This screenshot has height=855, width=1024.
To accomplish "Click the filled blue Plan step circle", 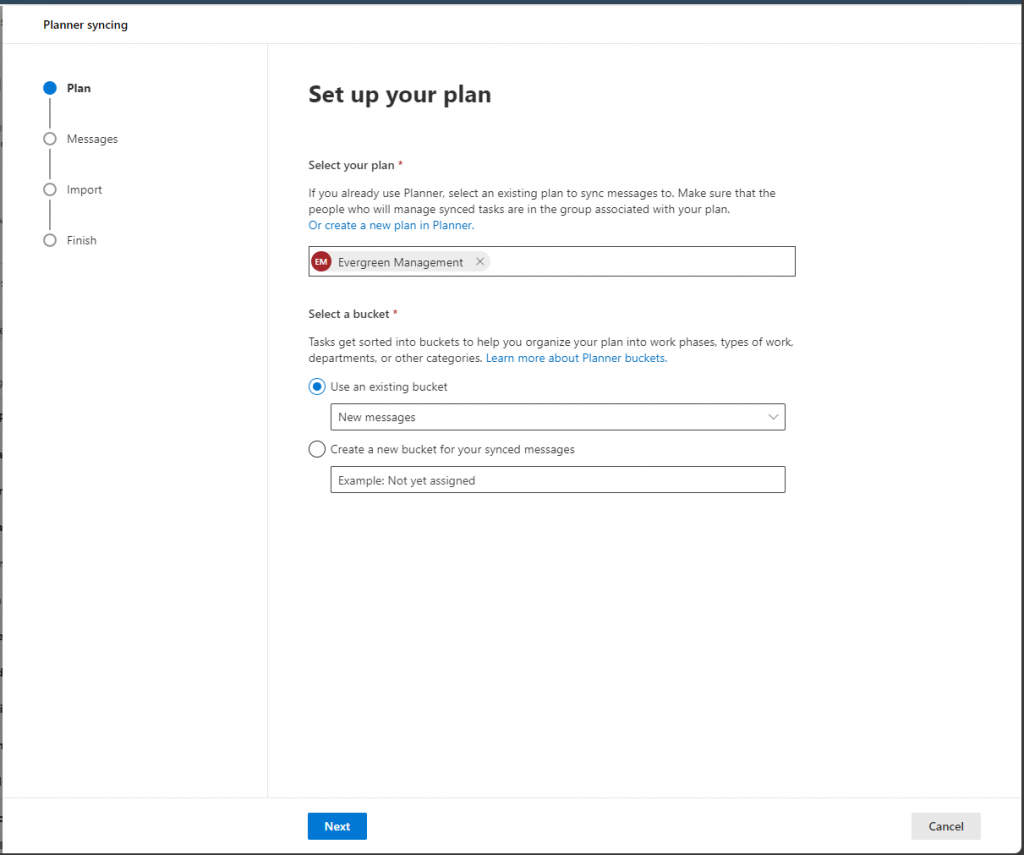I will click(x=50, y=88).
